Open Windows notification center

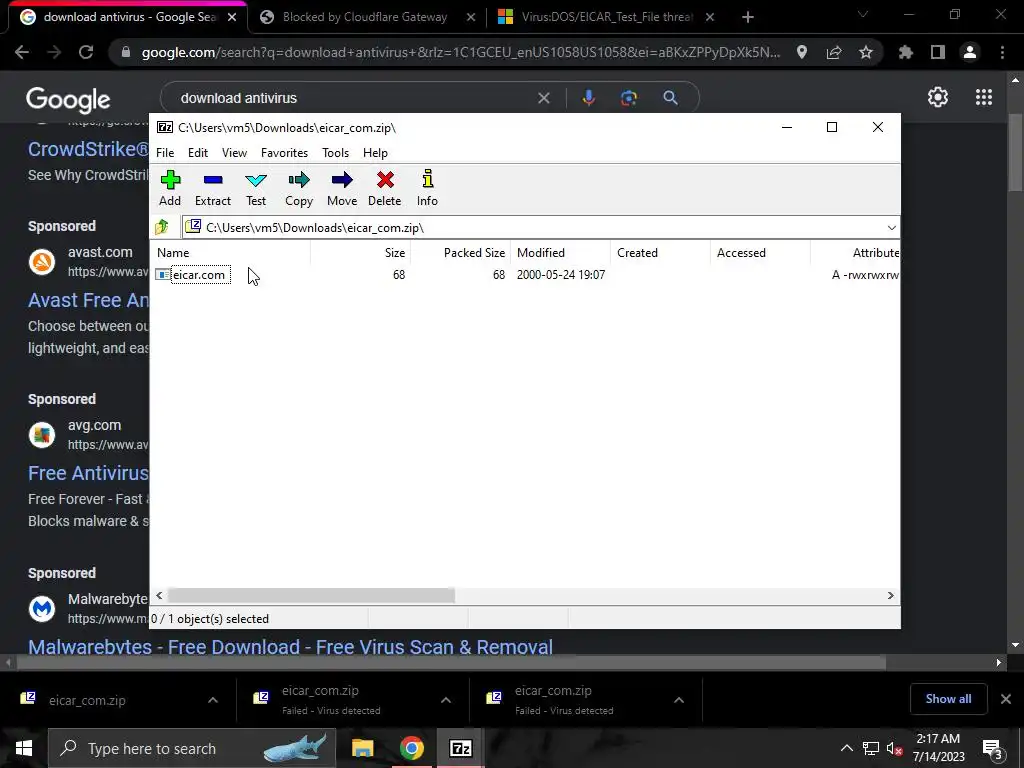pyautogui.click(x=992, y=749)
